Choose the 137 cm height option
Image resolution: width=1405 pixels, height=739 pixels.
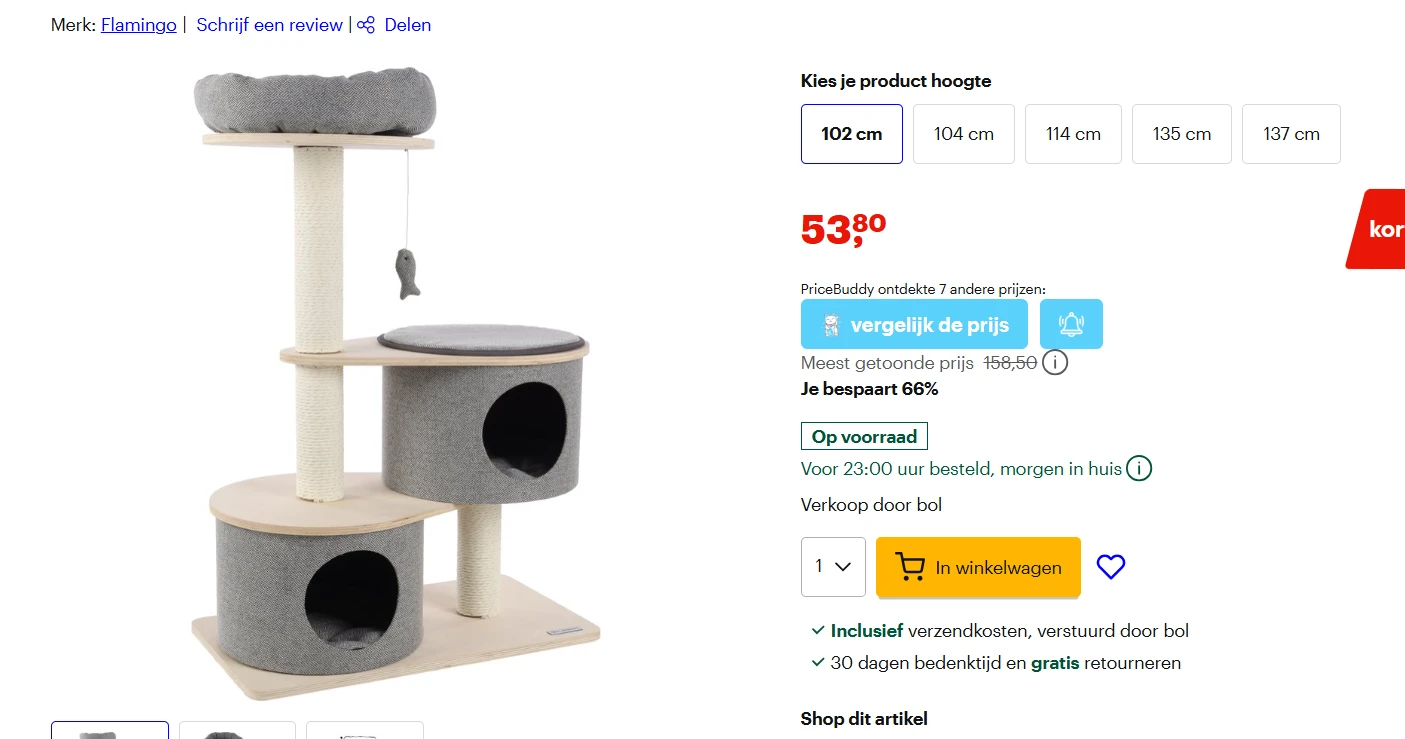click(1291, 134)
